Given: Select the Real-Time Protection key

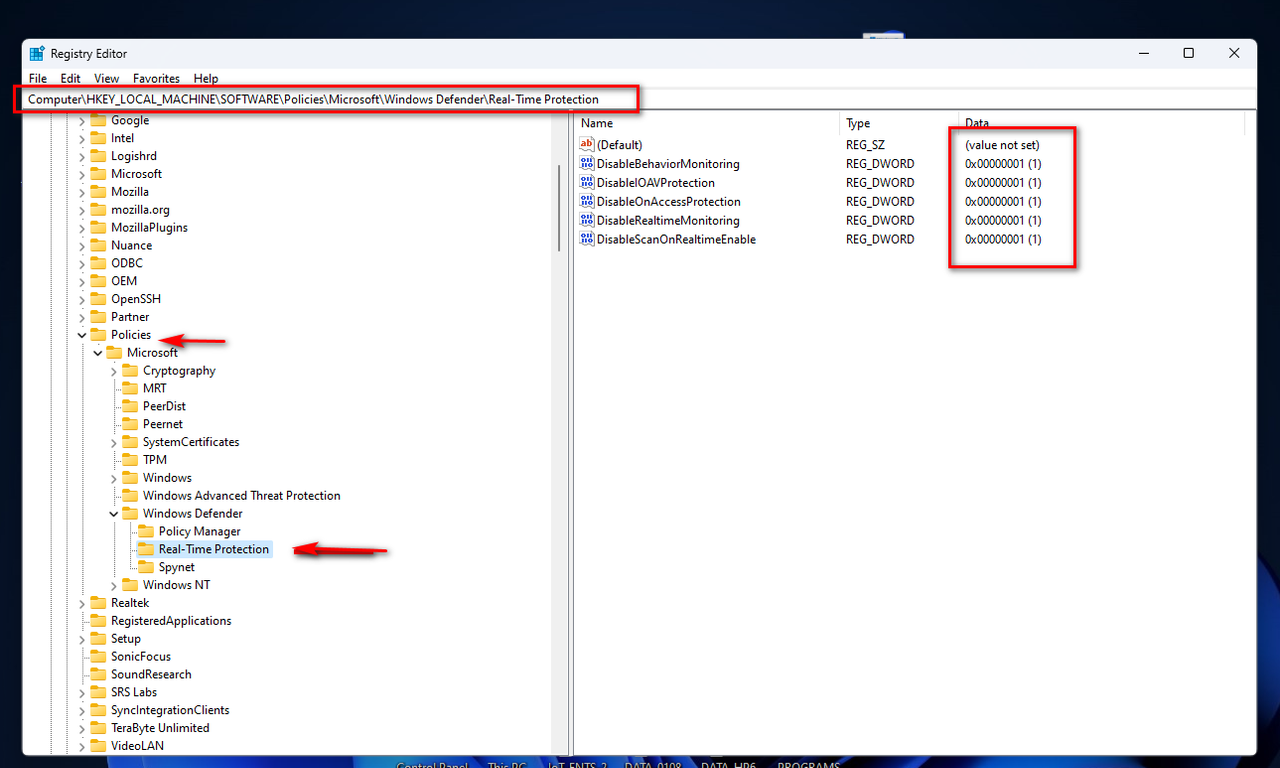Looking at the screenshot, I should pyautogui.click(x=214, y=549).
